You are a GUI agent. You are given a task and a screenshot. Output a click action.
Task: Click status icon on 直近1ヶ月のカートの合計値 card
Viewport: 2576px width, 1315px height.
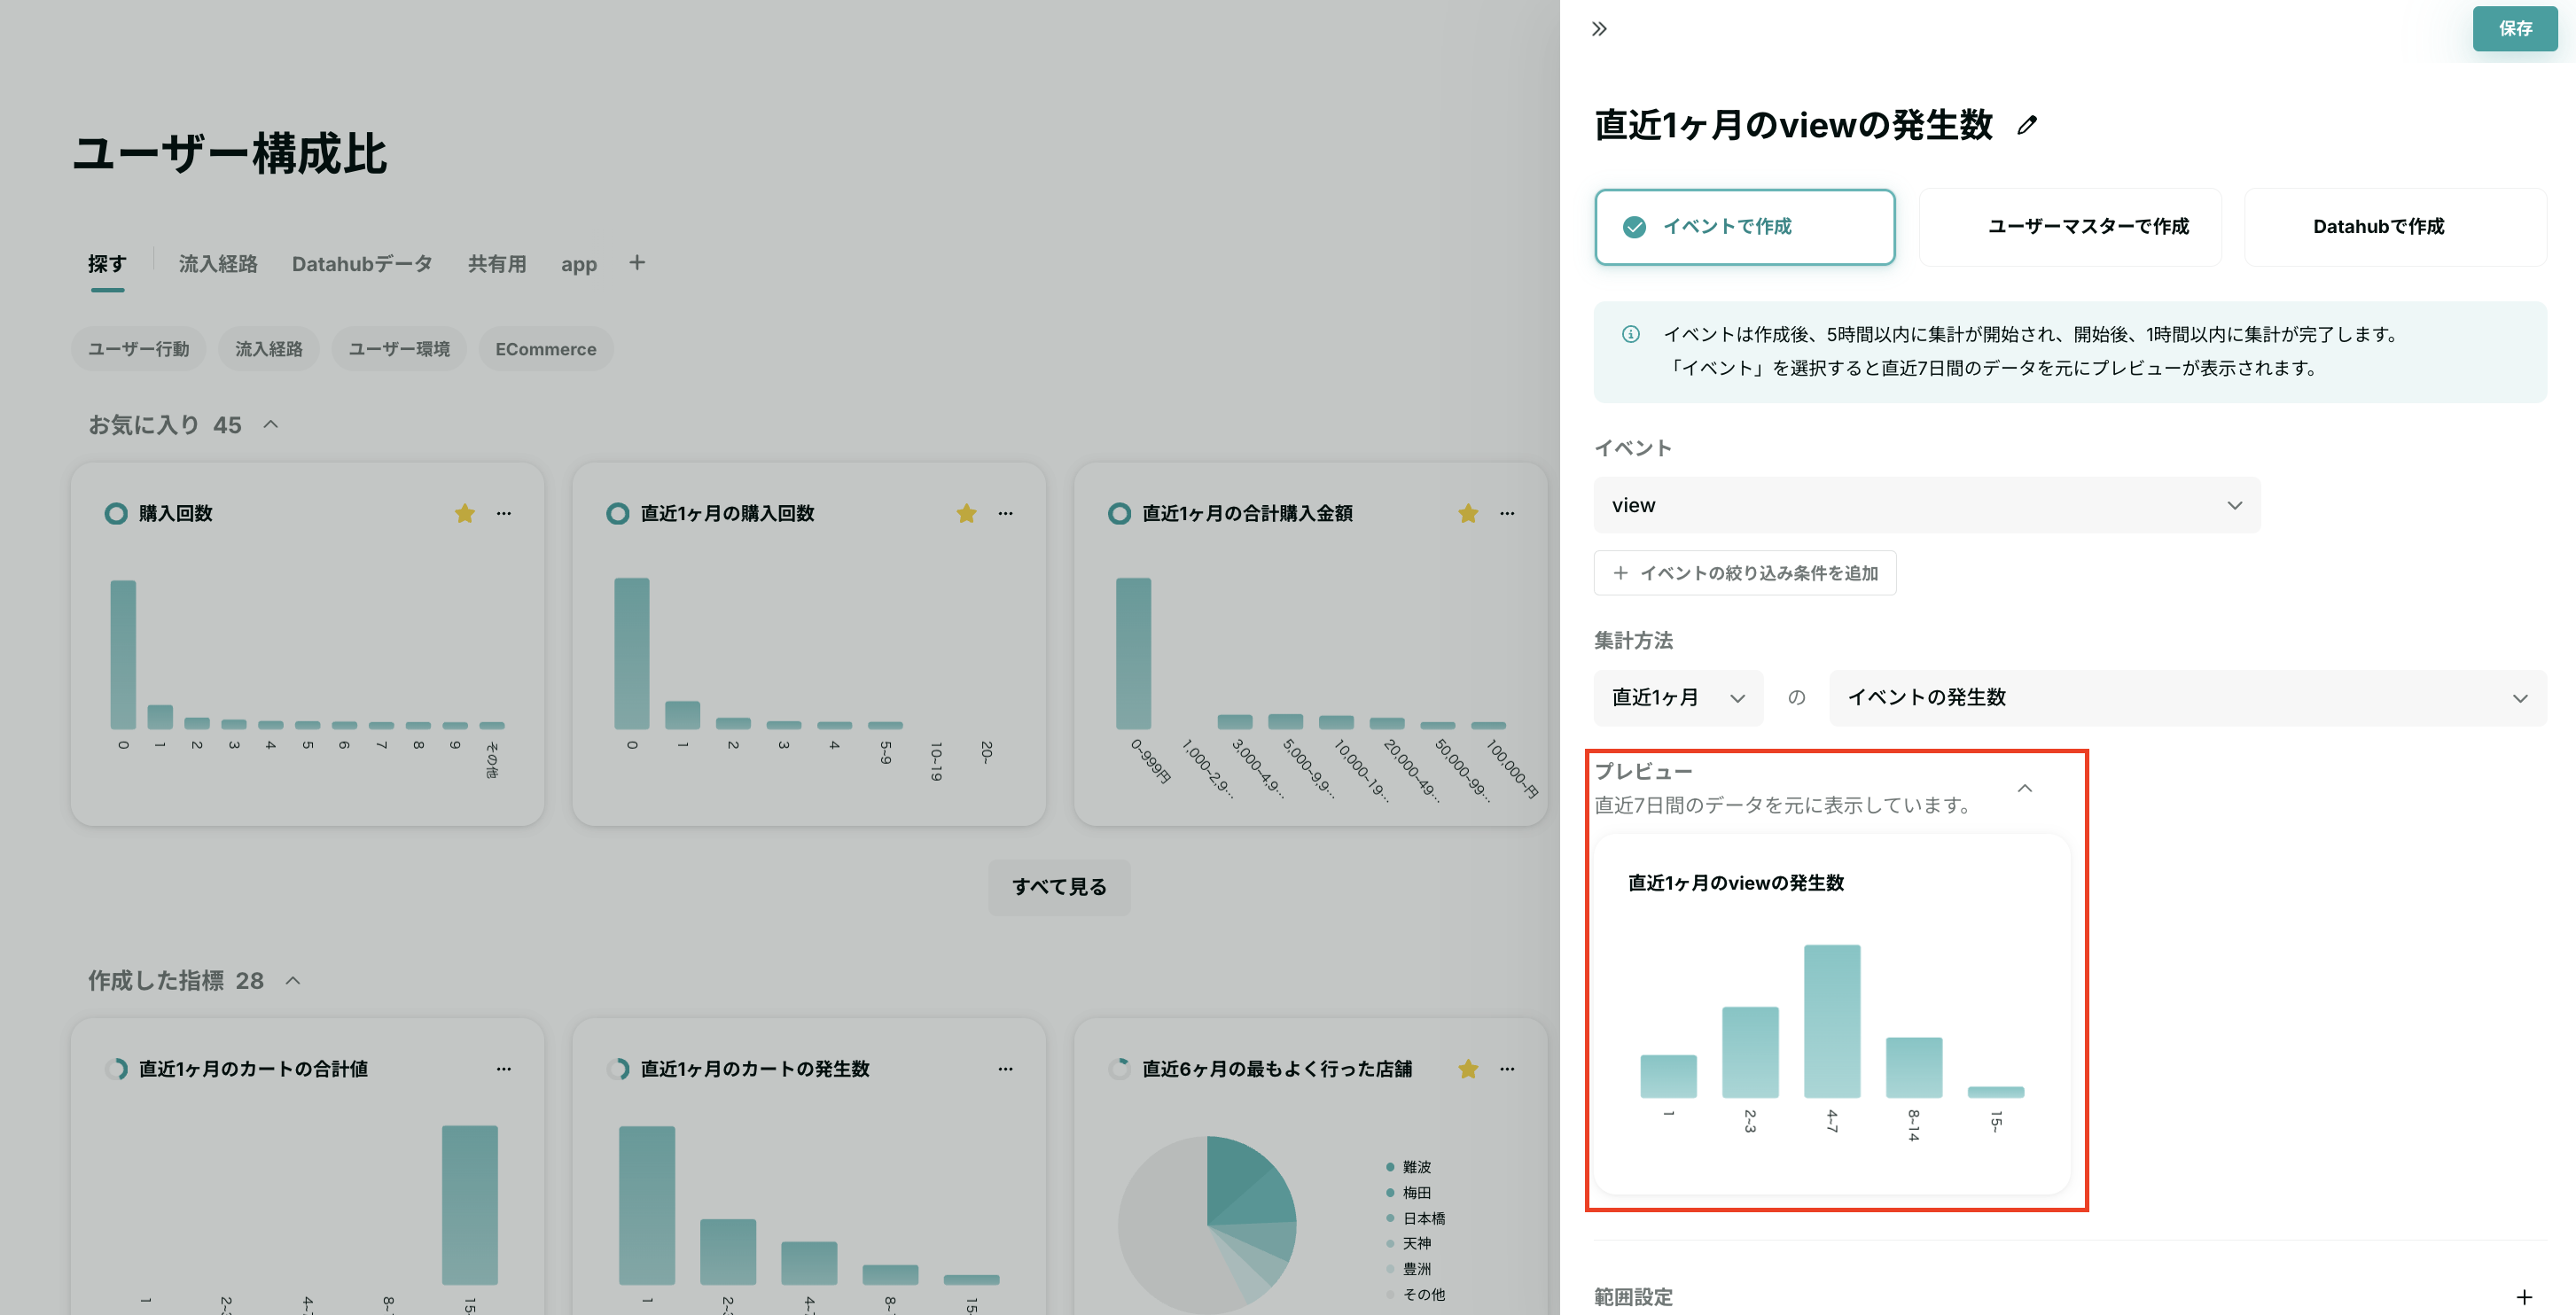[116, 1069]
